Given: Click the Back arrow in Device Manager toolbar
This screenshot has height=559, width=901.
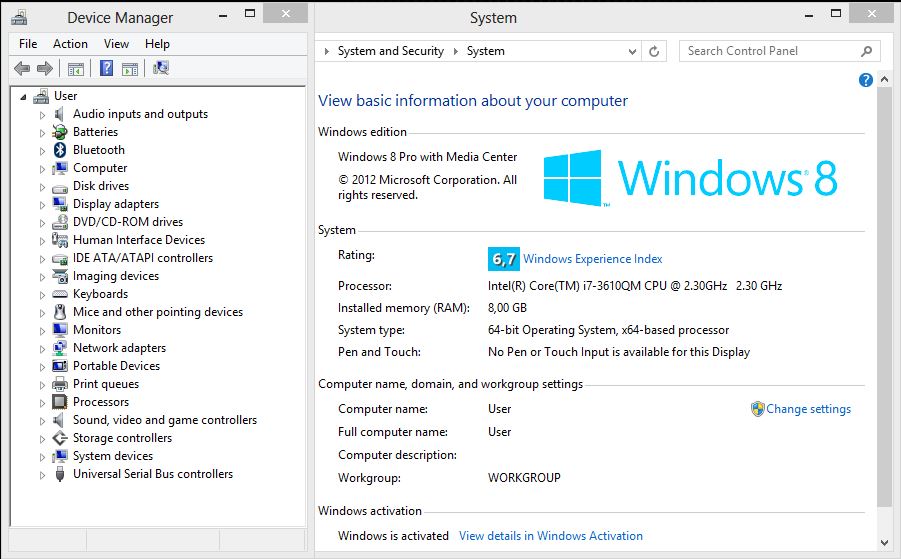Looking at the screenshot, I should pos(22,69).
